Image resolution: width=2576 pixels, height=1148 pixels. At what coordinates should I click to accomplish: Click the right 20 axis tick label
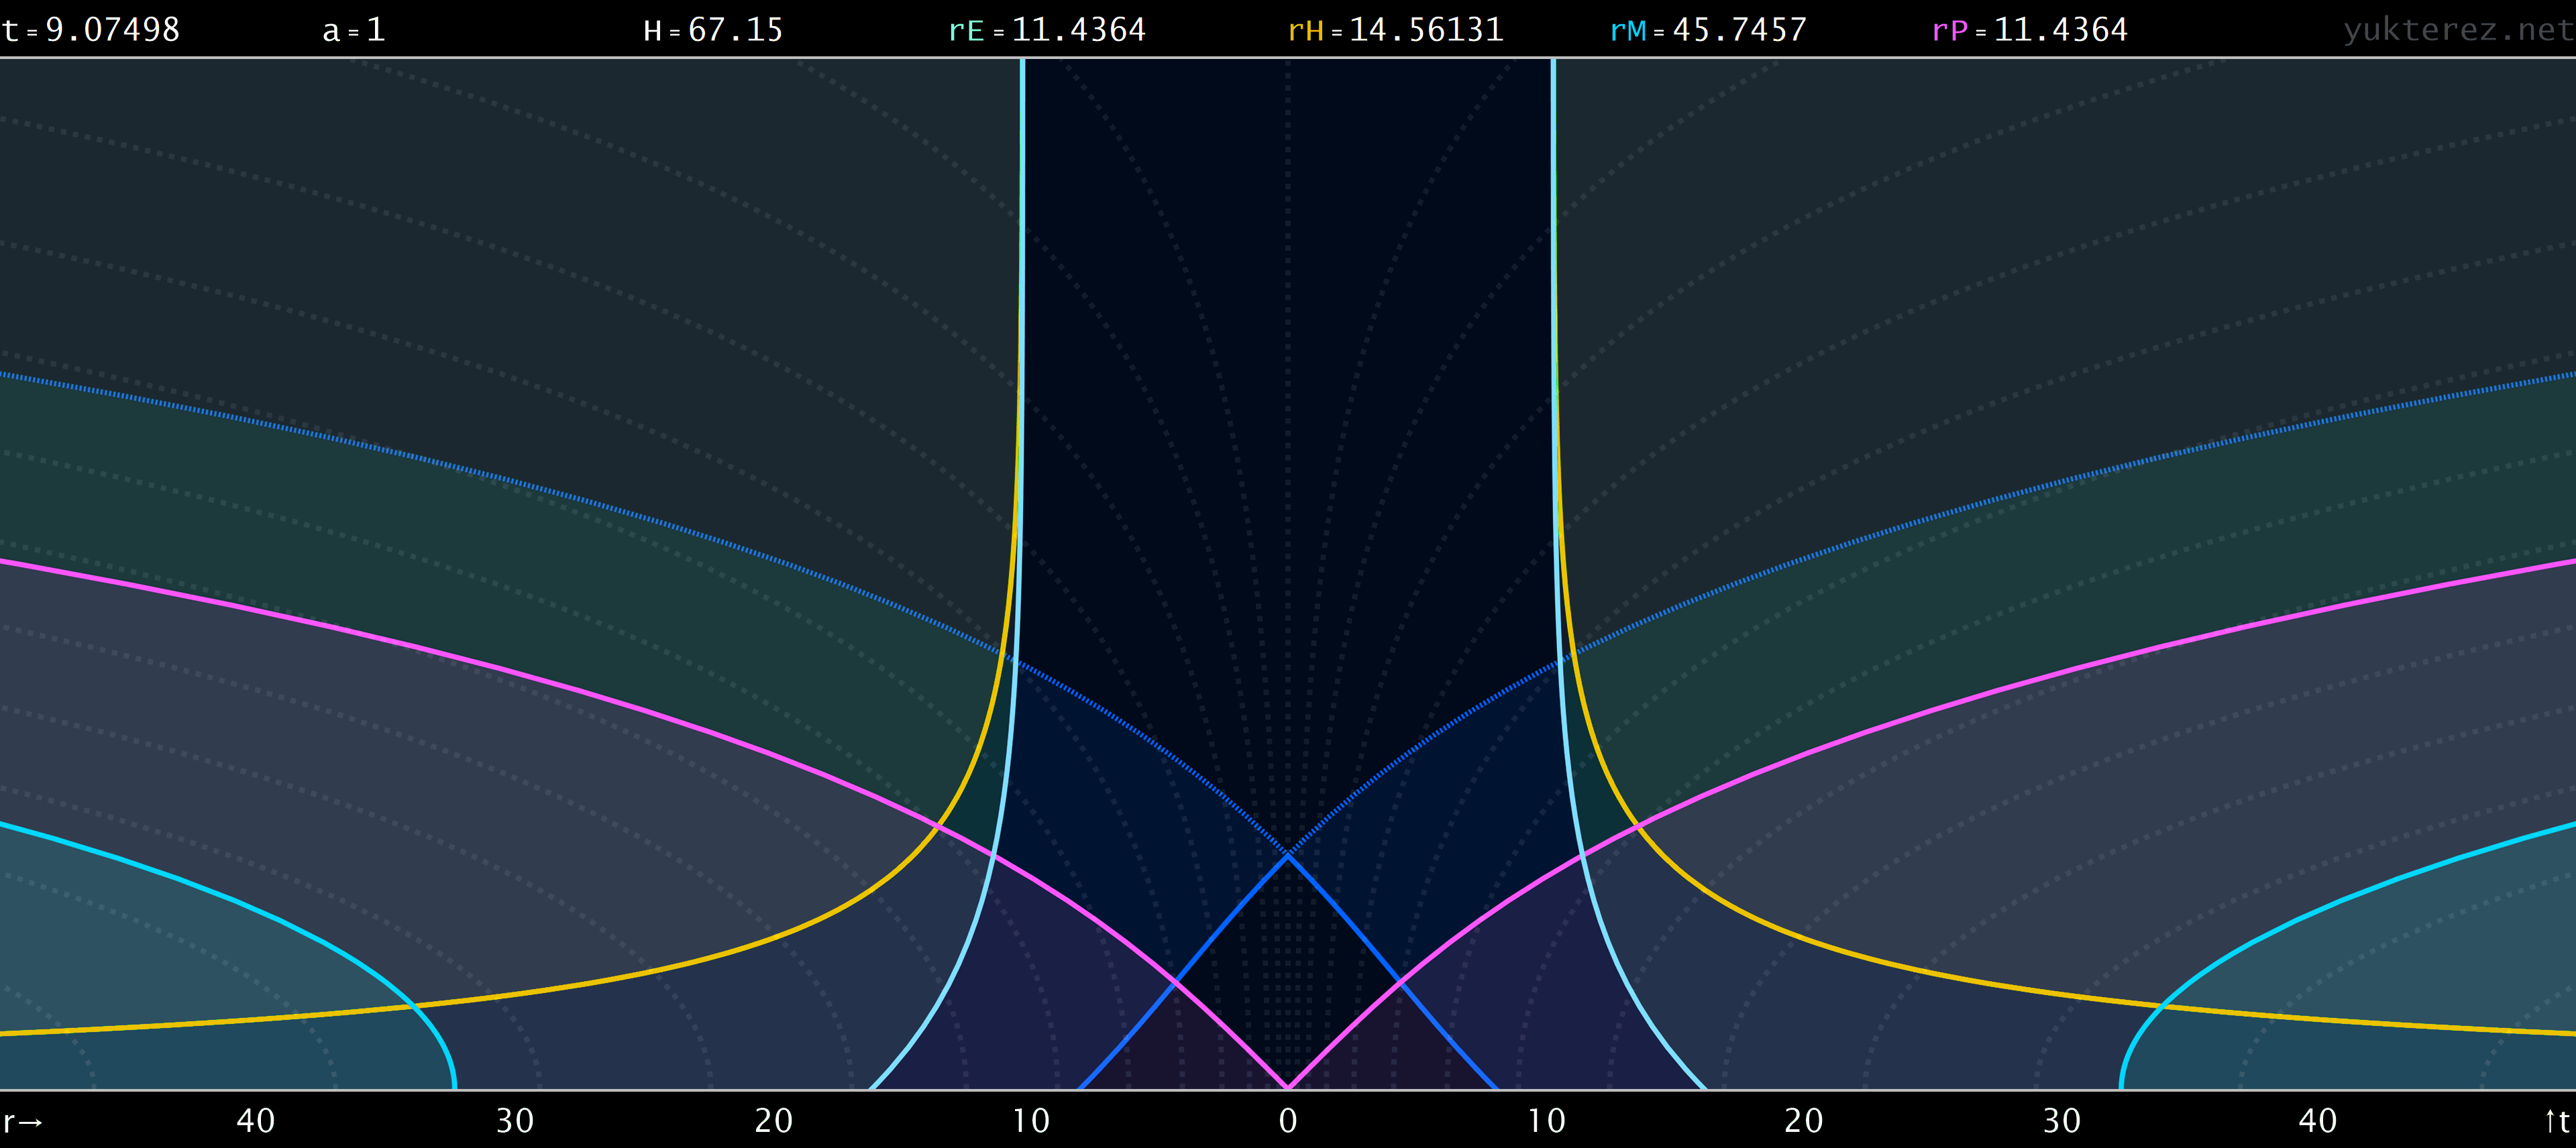coord(1804,1121)
